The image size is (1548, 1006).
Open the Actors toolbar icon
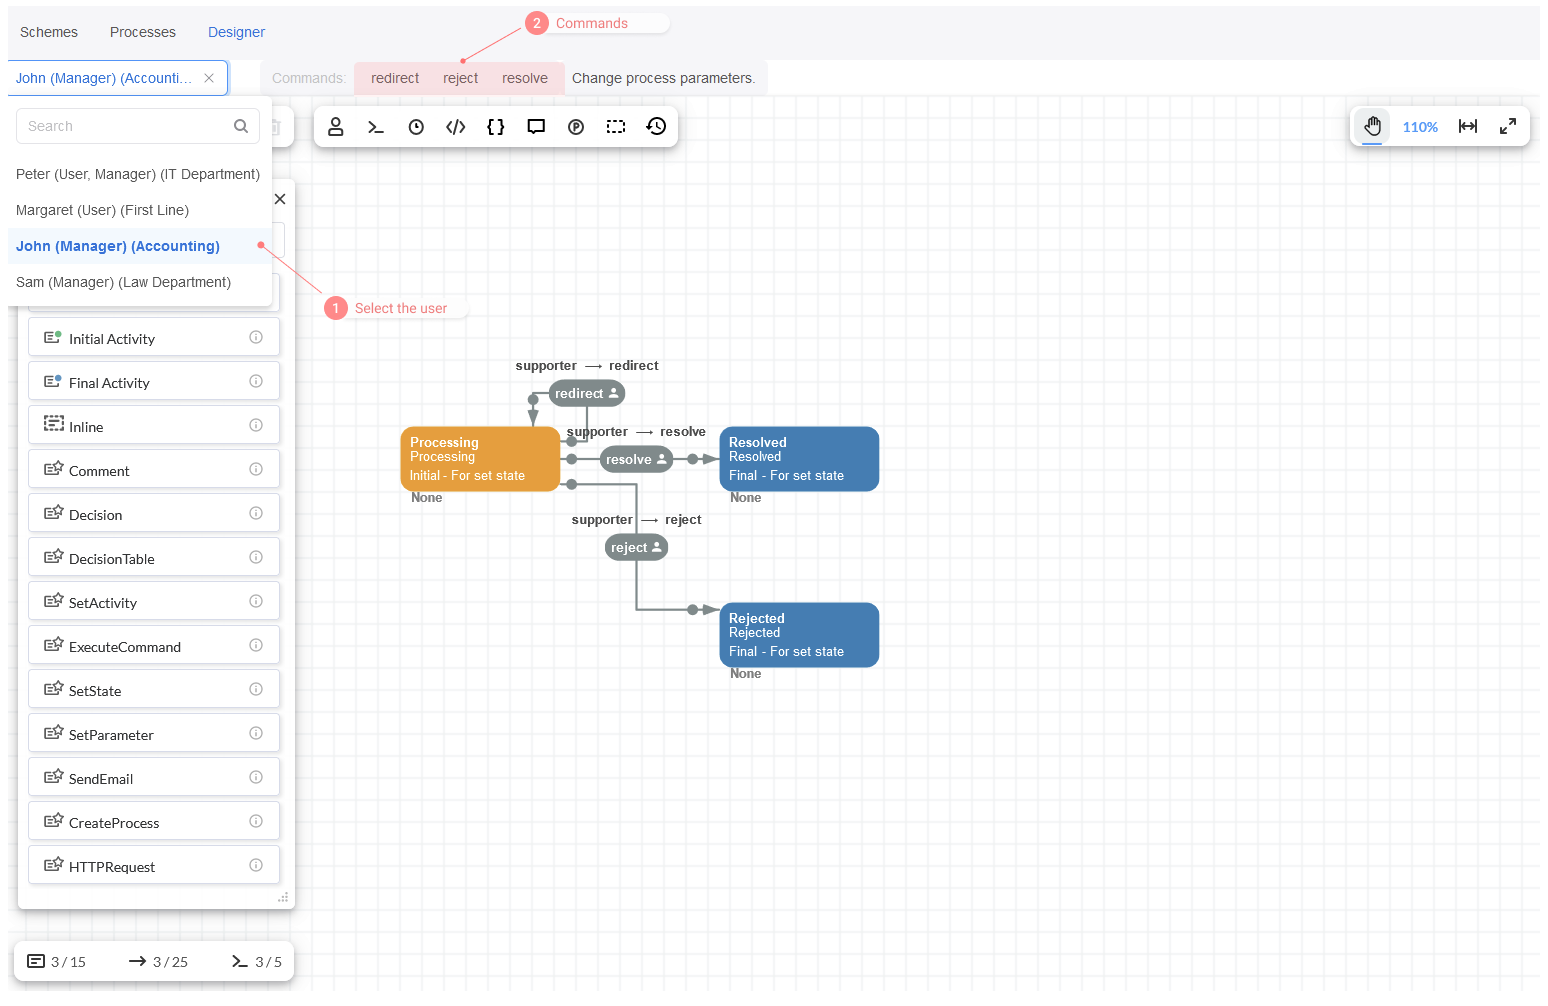[336, 127]
